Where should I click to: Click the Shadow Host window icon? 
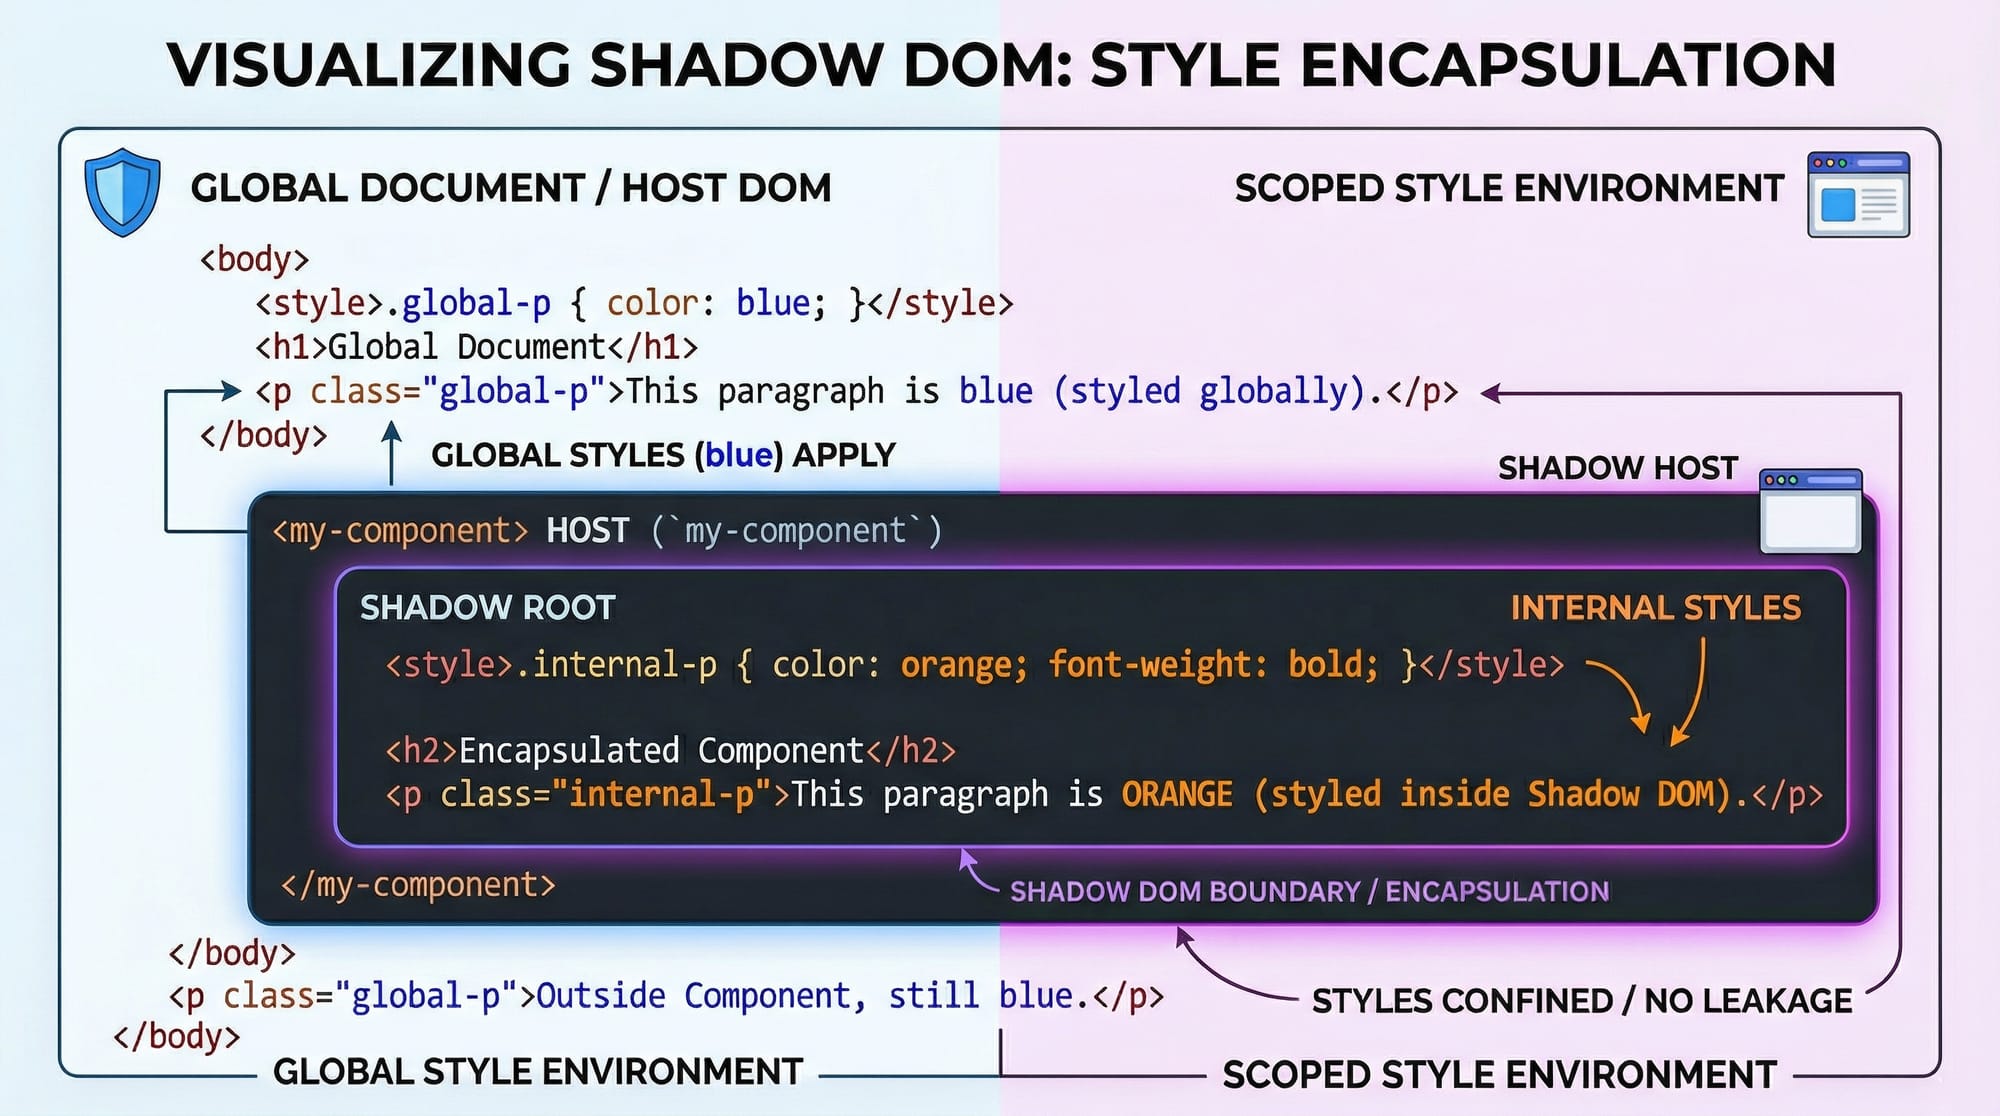coord(1810,511)
